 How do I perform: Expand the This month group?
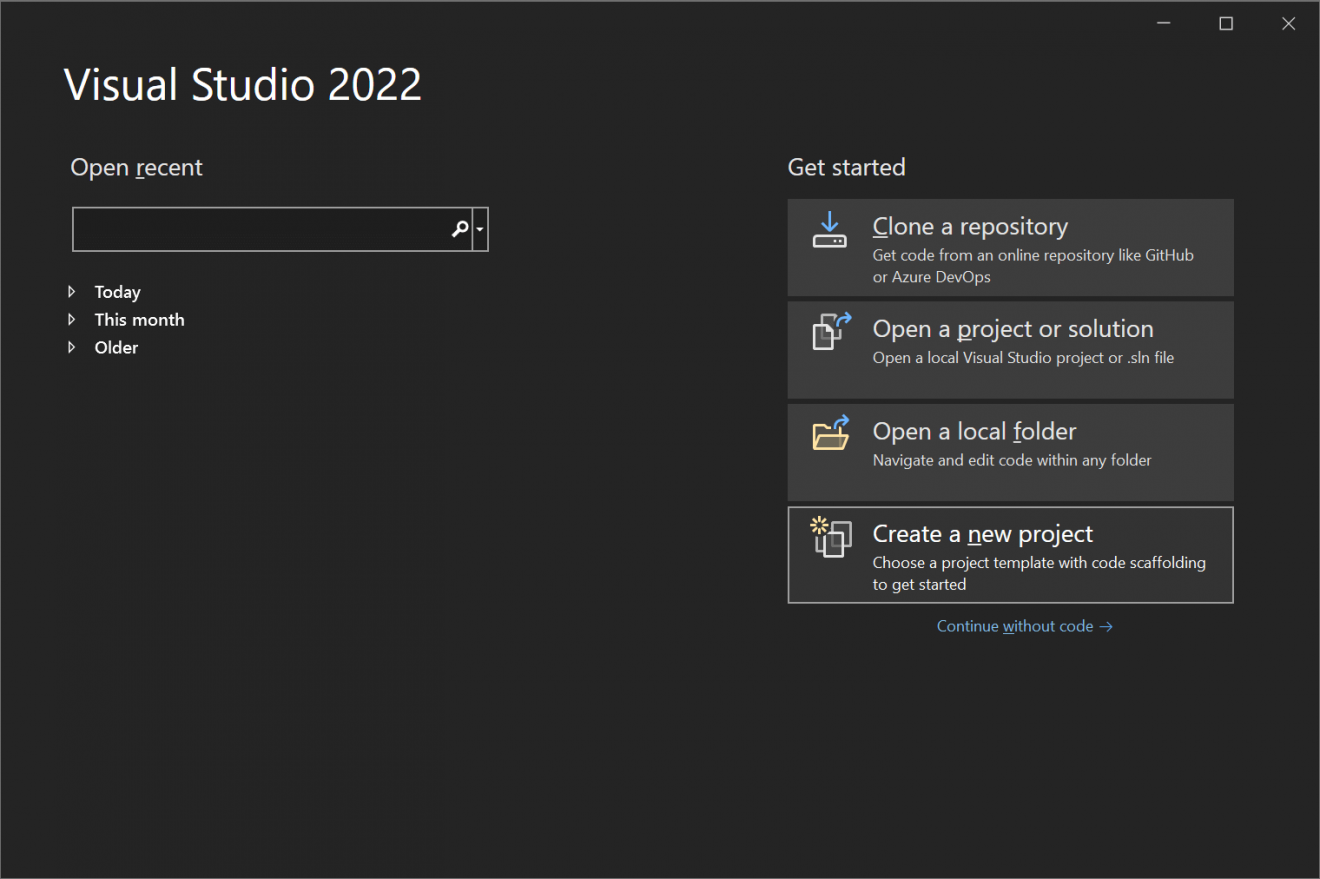point(139,319)
